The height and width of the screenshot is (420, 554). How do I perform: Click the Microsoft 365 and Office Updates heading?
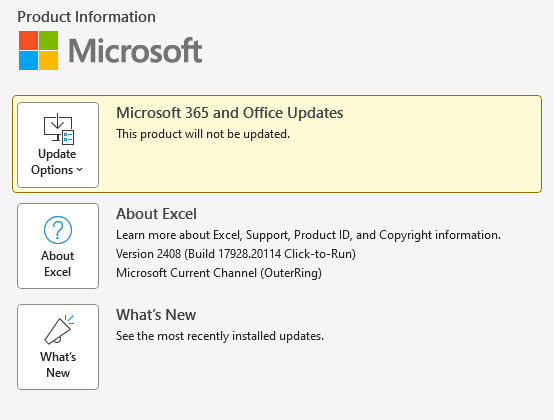tap(230, 113)
